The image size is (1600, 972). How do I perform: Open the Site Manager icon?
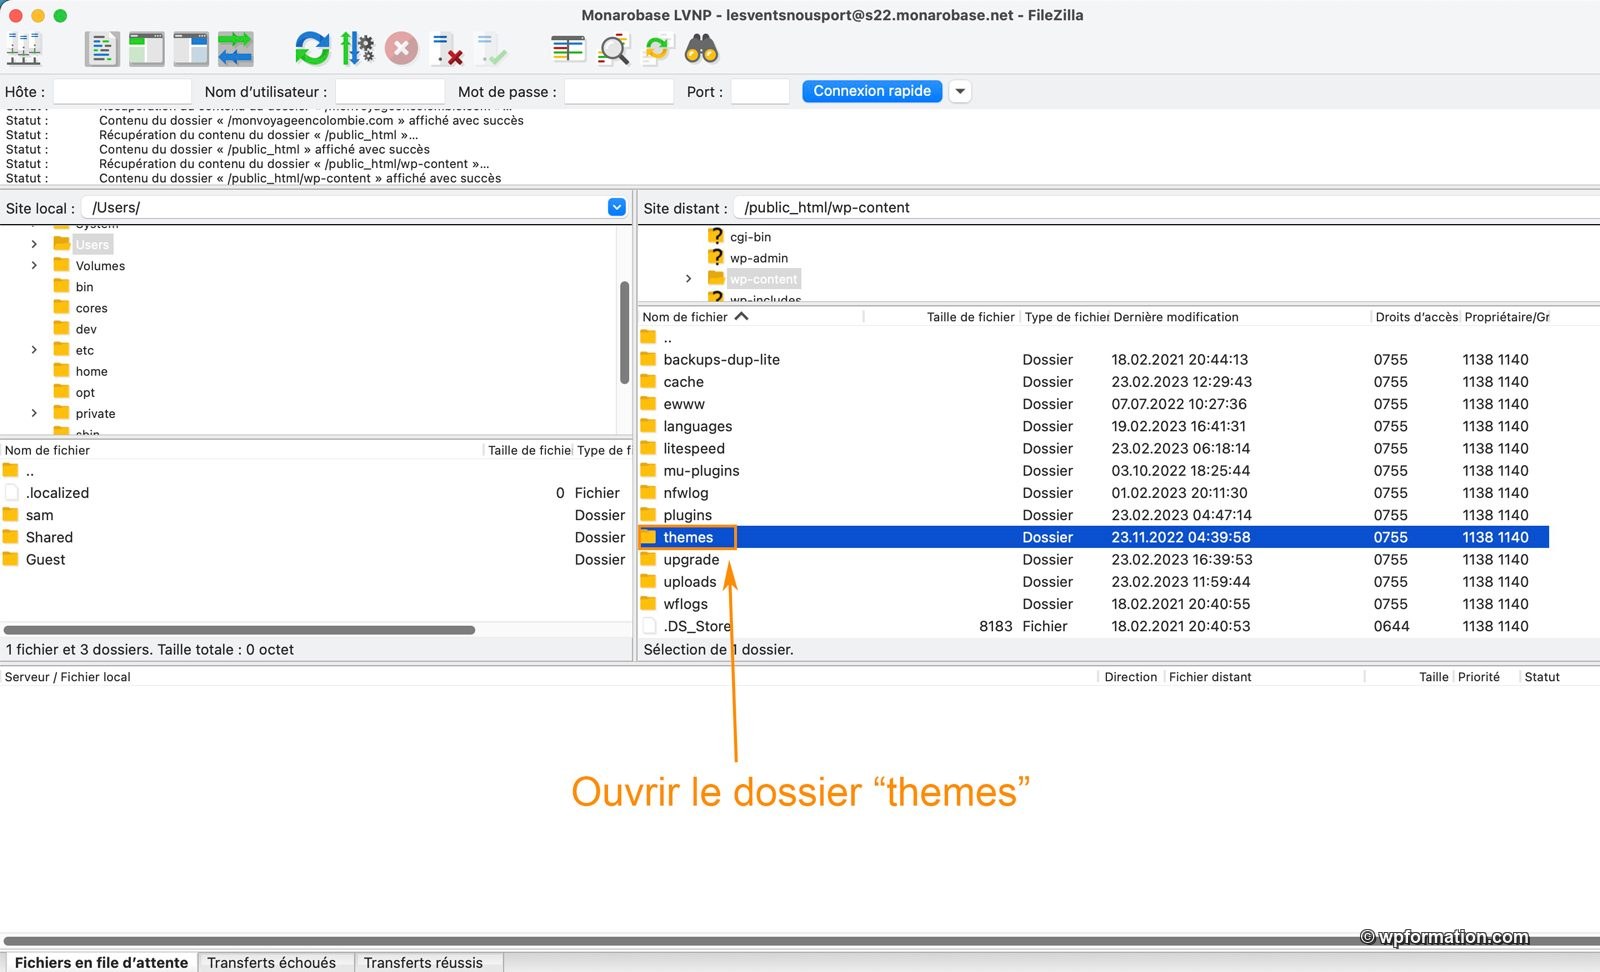(x=24, y=48)
